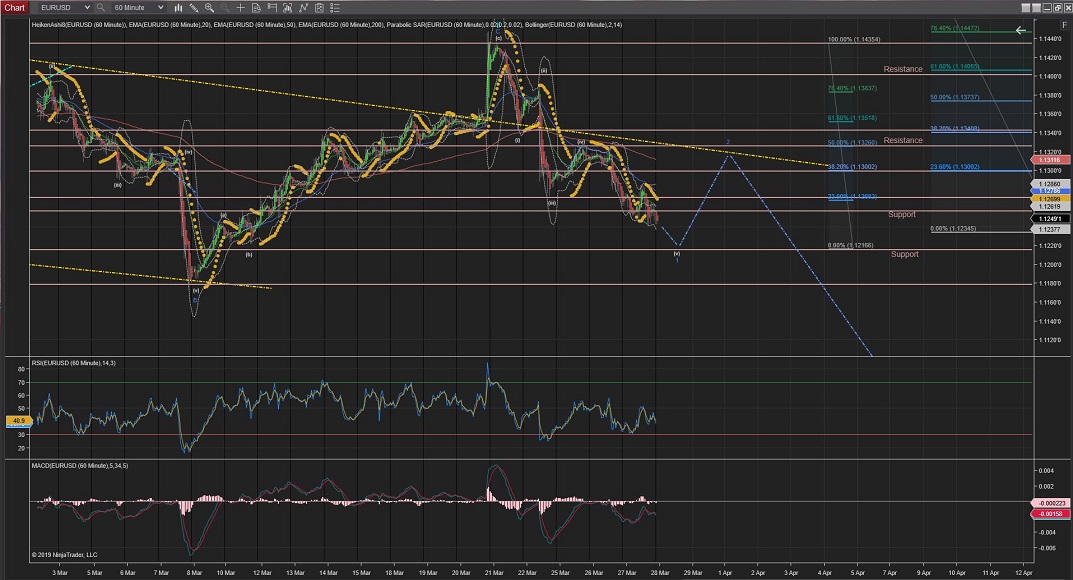Viewport: 1073px width, 580px height.
Task: Open the Data Series icon
Action: 287,7
